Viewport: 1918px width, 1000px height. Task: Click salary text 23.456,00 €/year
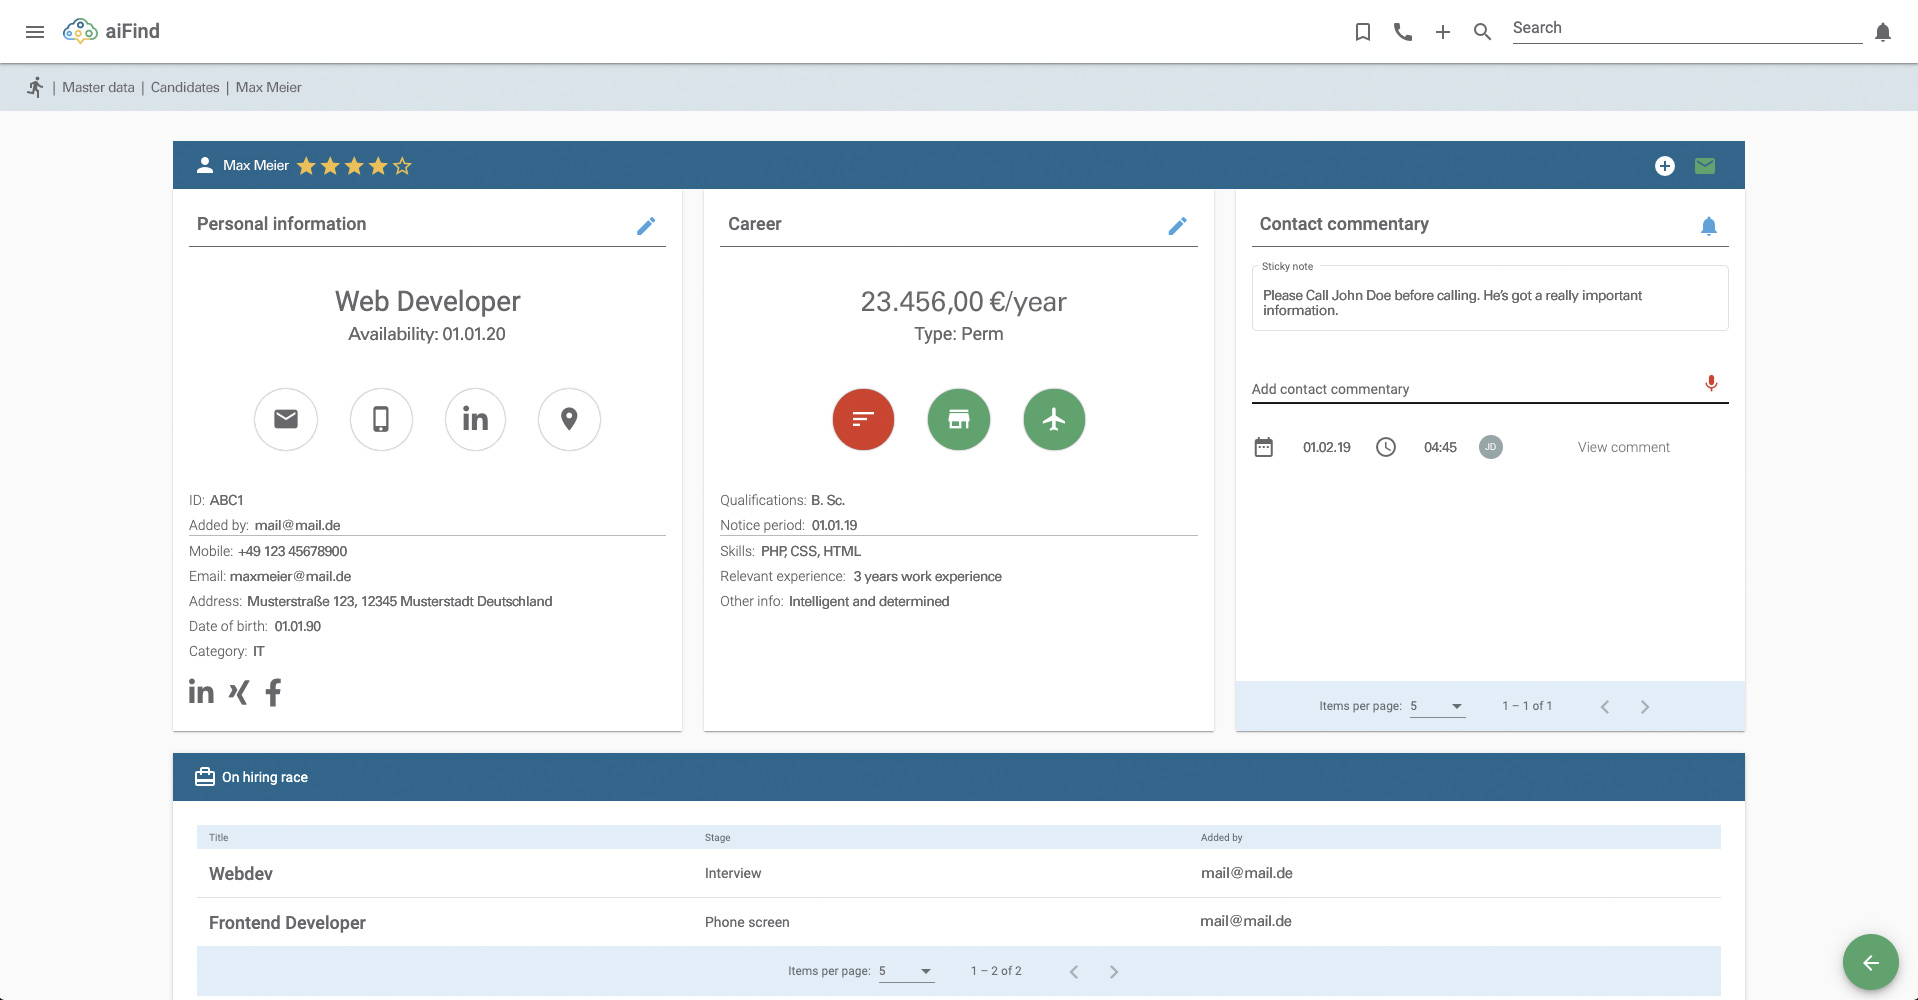pyautogui.click(x=963, y=302)
